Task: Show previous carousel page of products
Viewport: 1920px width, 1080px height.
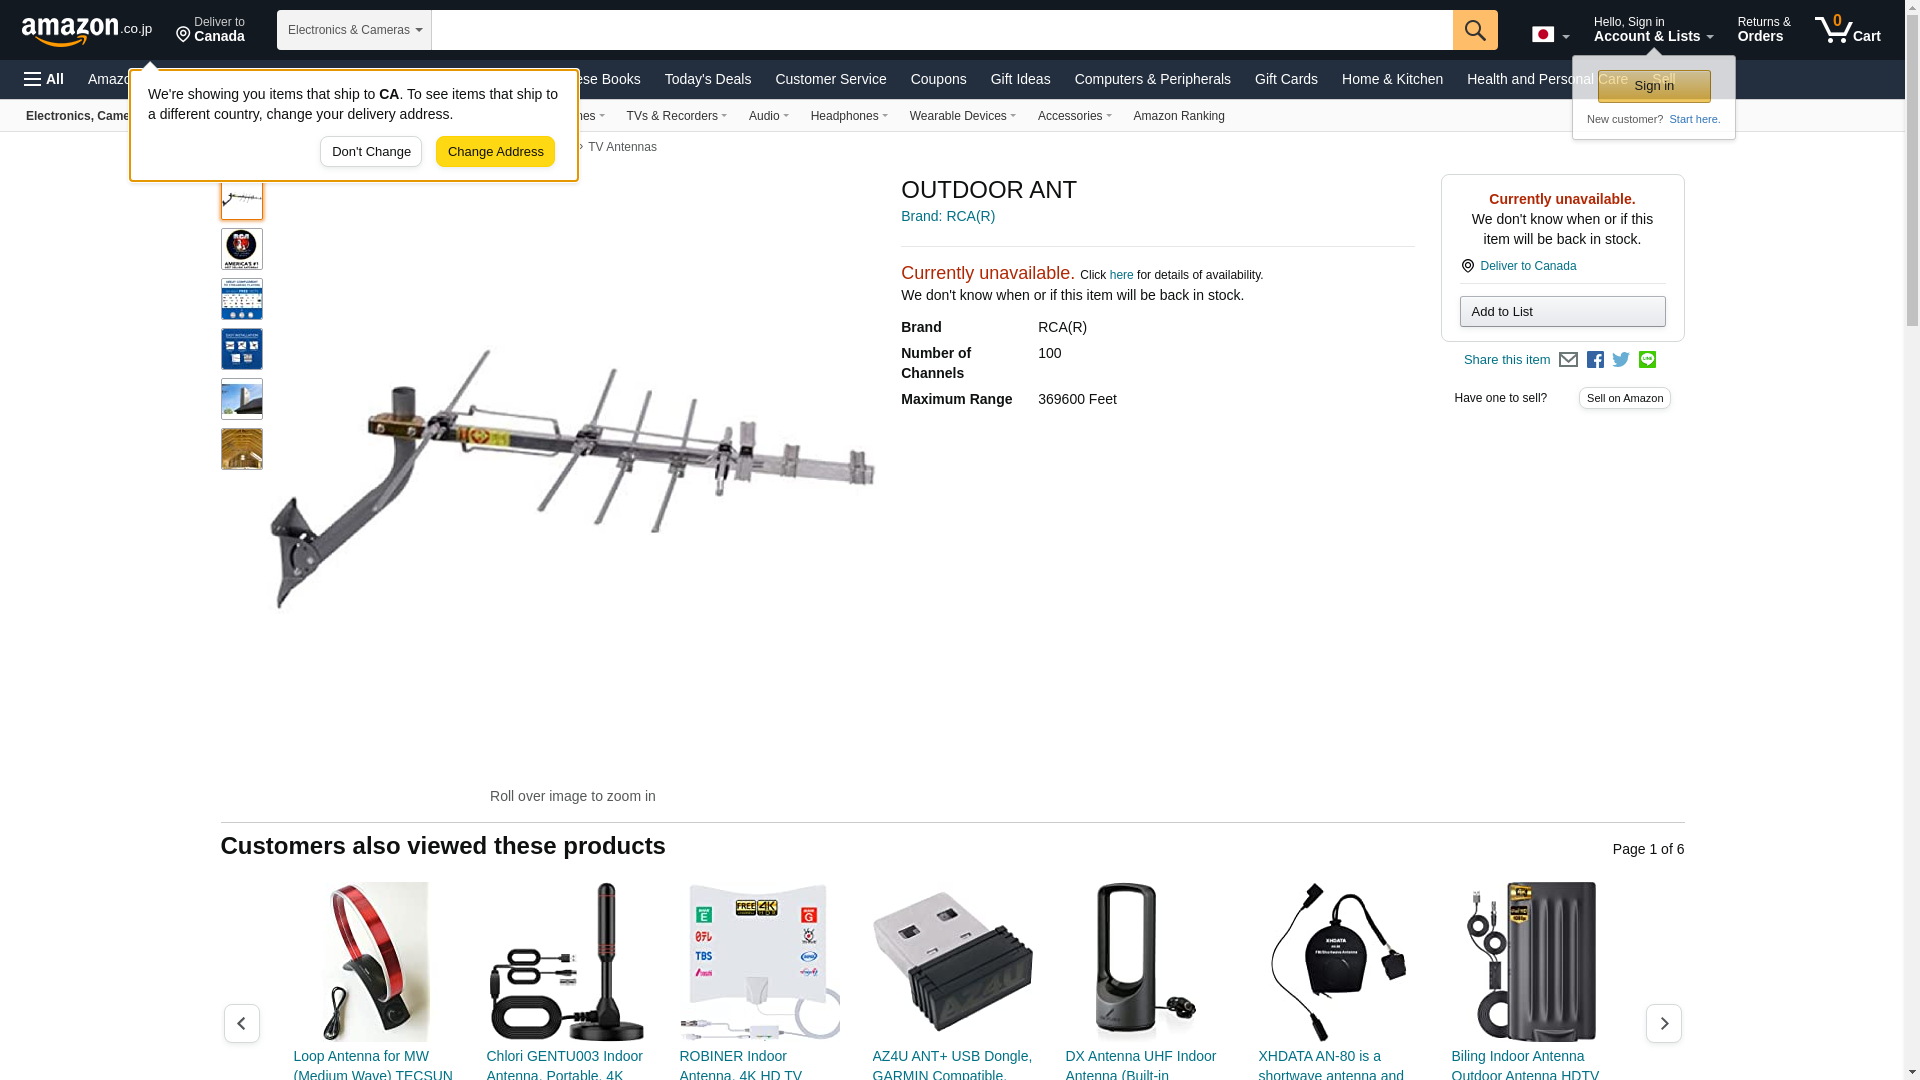Action: 242,1024
